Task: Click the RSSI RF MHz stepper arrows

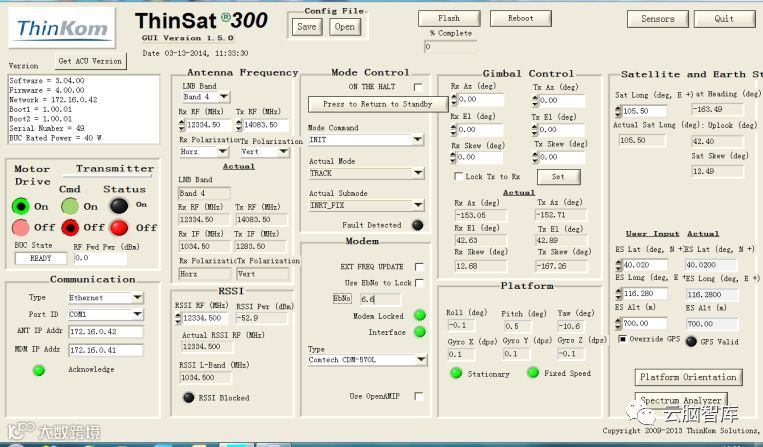Action: [x=178, y=318]
